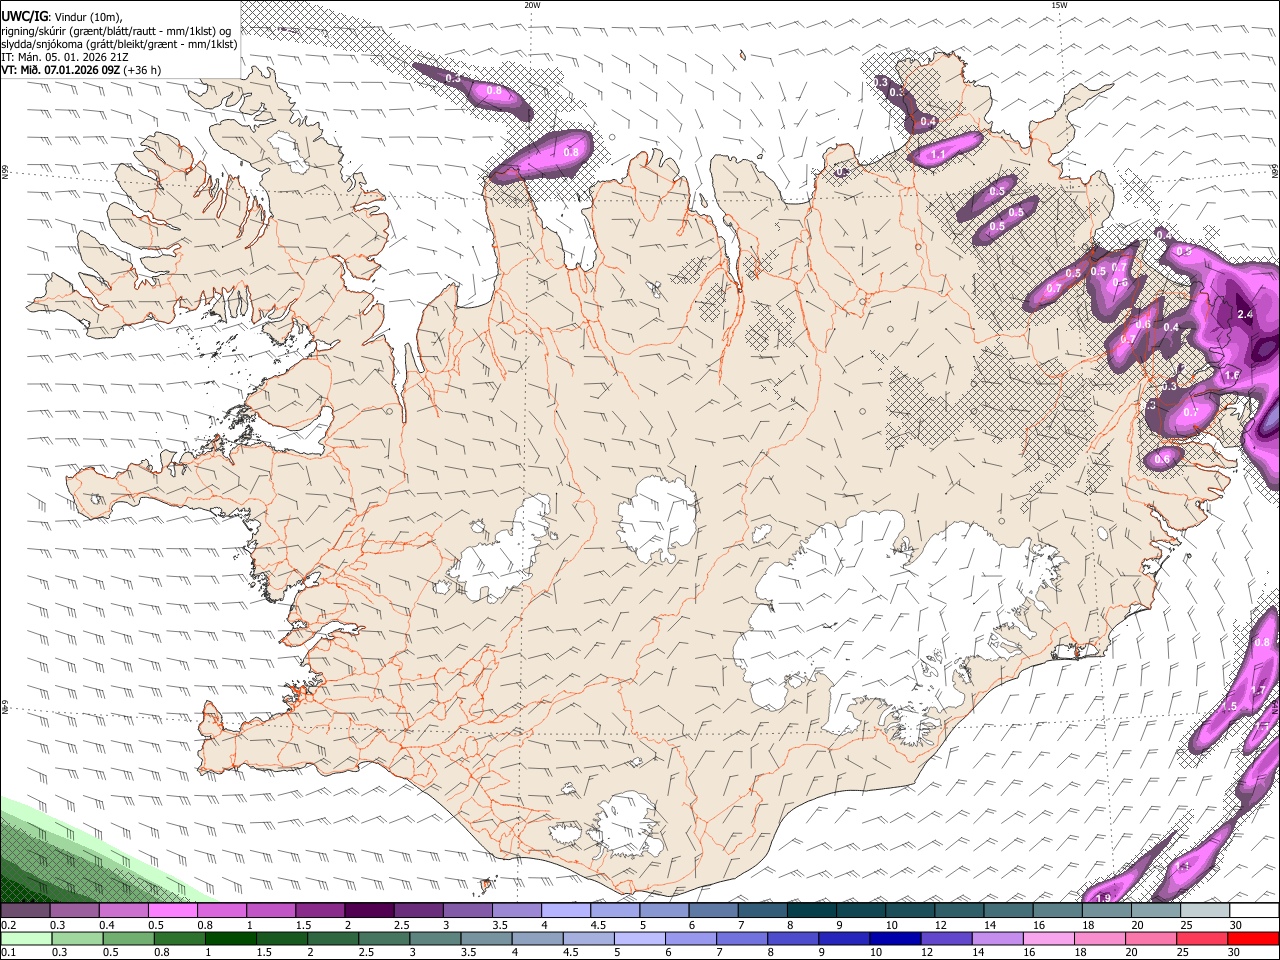This screenshot has width=1280, height=960.
Task: Click the 'VT: Mið. 07.01.2026 09Z' valid time
Action: (x=61, y=70)
